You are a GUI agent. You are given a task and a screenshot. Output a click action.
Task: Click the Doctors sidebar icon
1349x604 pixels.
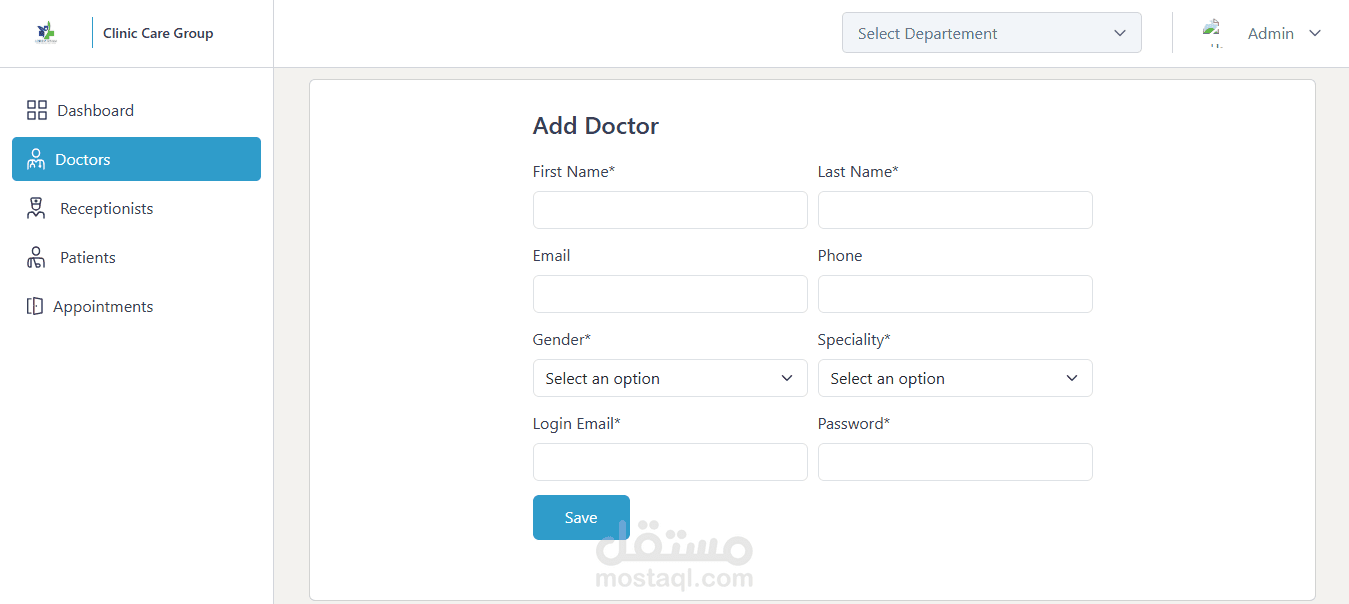point(36,159)
